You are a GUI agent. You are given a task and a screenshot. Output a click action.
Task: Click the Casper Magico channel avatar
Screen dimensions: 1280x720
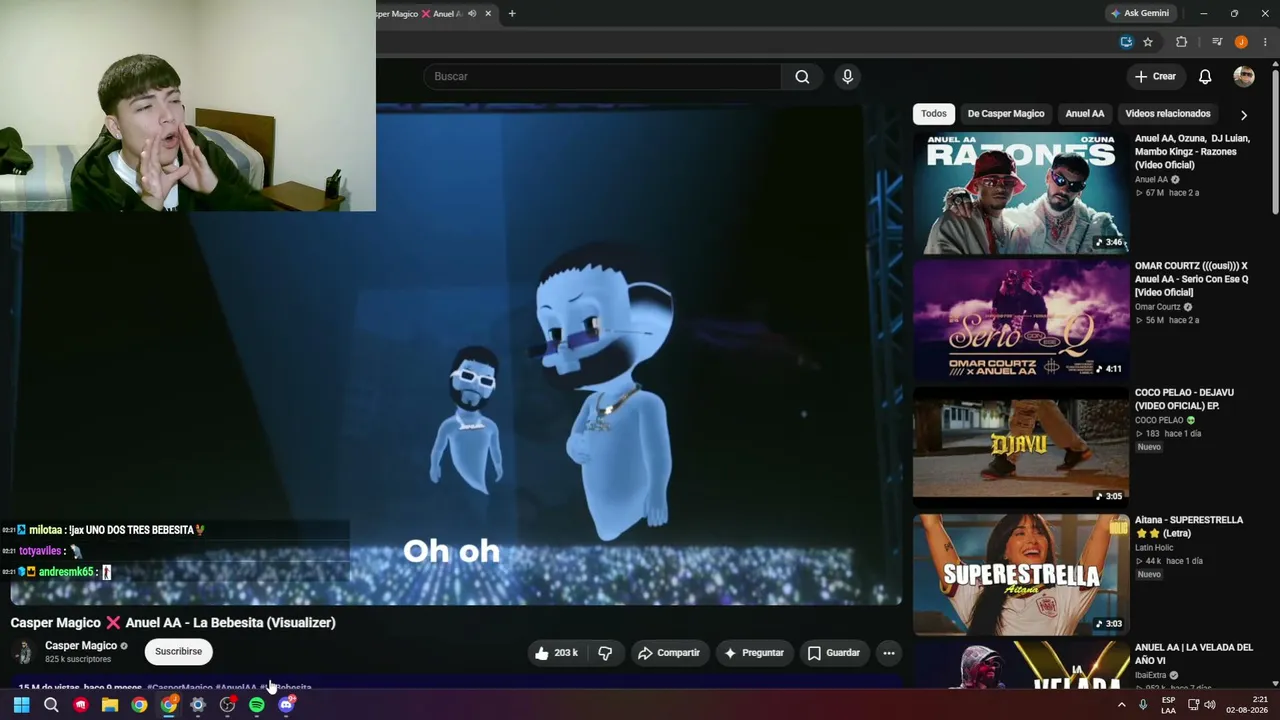pyautogui.click(x=23, y=652)
